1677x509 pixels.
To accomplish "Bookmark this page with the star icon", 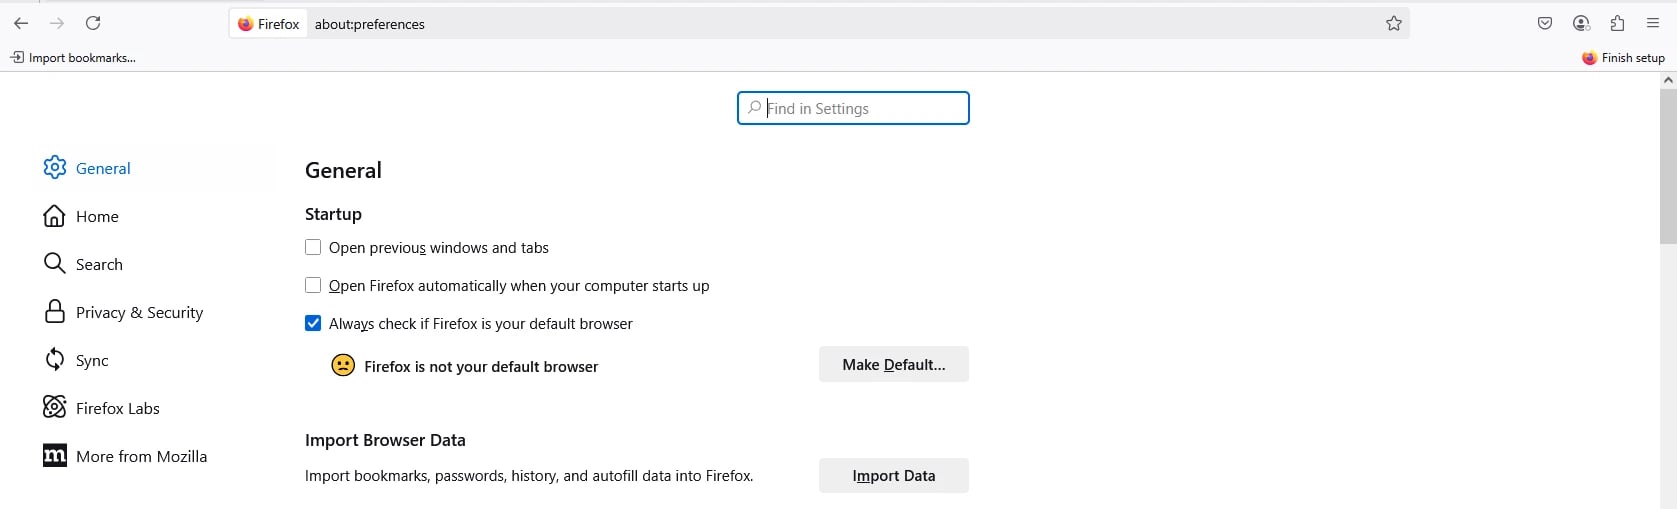I will 1394,24.
